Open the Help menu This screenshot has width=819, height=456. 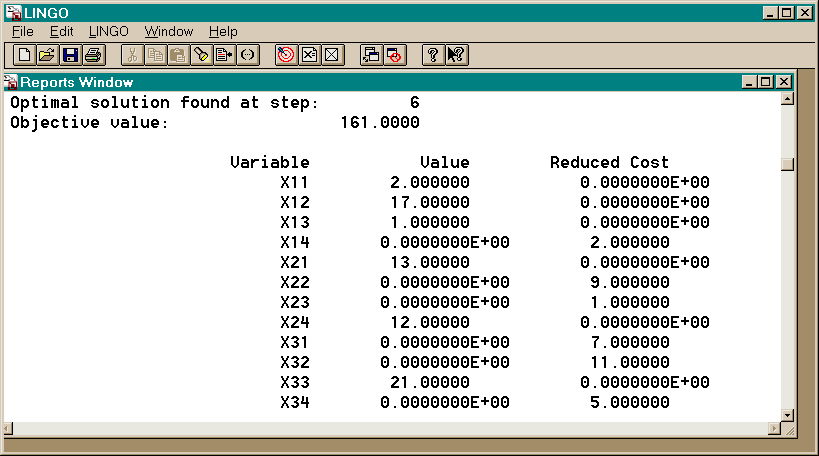click(223, 31)
